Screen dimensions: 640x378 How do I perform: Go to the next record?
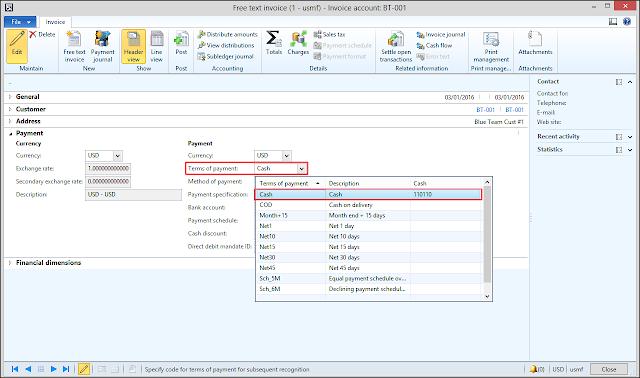53,369
